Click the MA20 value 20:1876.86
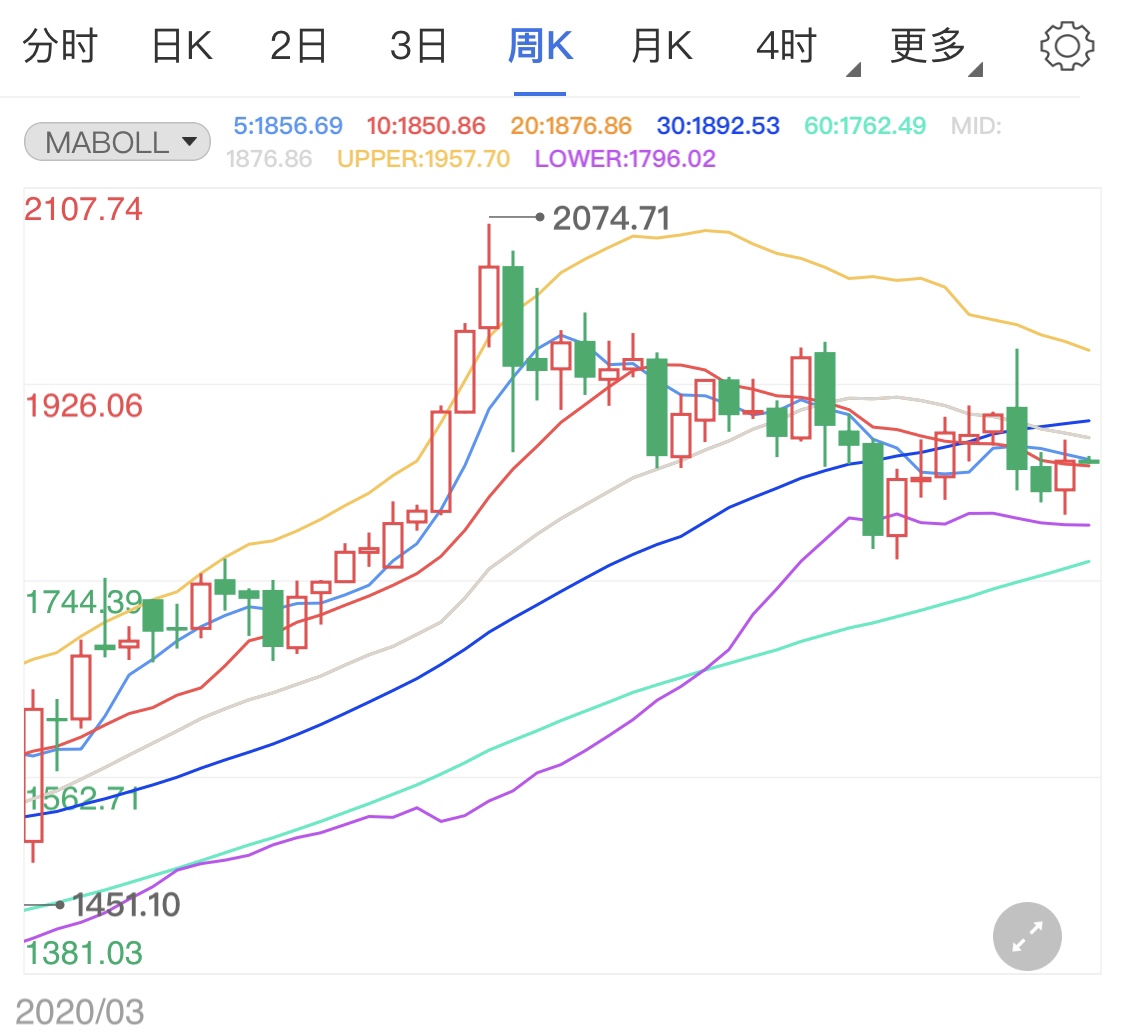This screenshot has height=1034, width=1125. coord(571,126)
